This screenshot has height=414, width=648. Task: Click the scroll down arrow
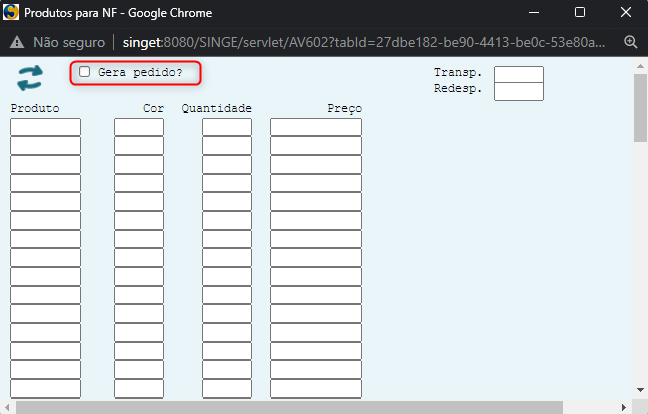click(x=640, y=390)
